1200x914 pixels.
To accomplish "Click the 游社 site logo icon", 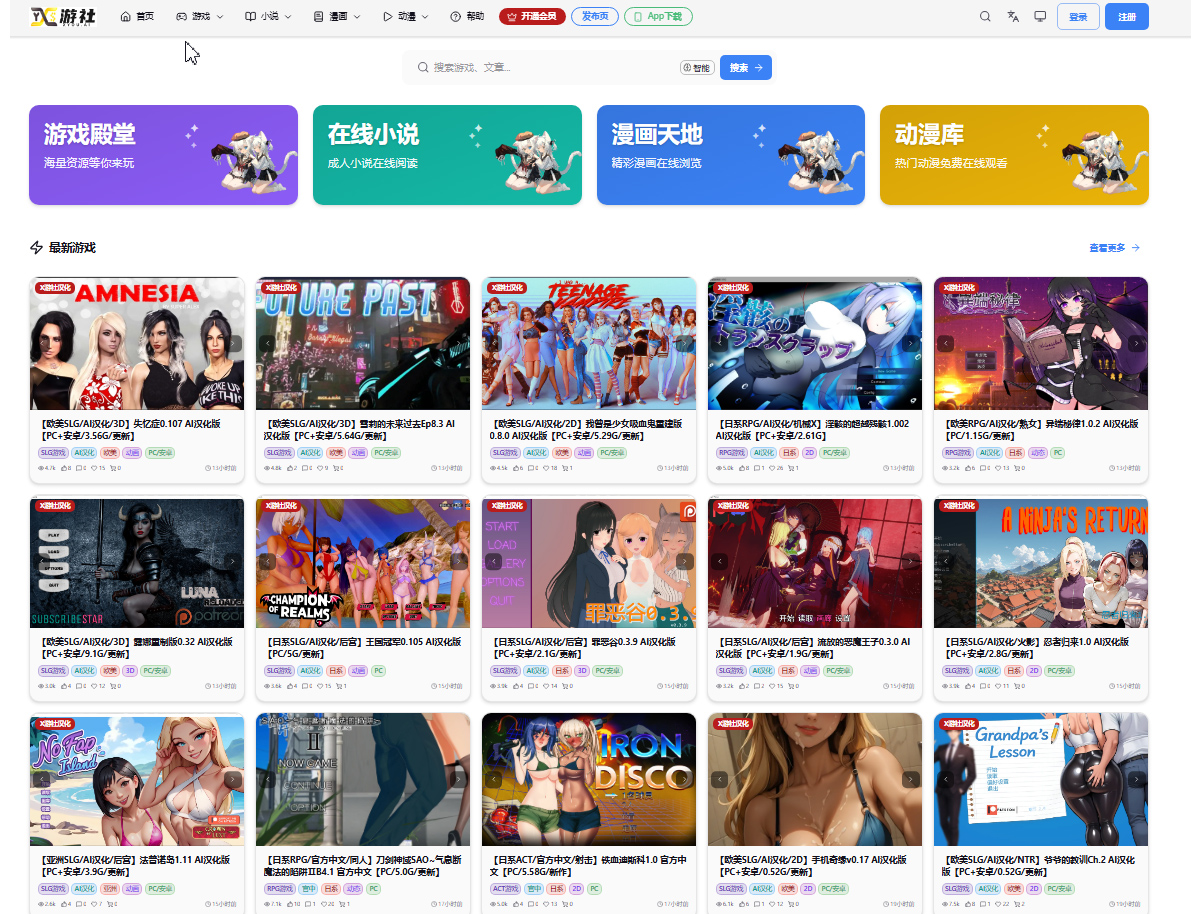I will pos(42,16).
